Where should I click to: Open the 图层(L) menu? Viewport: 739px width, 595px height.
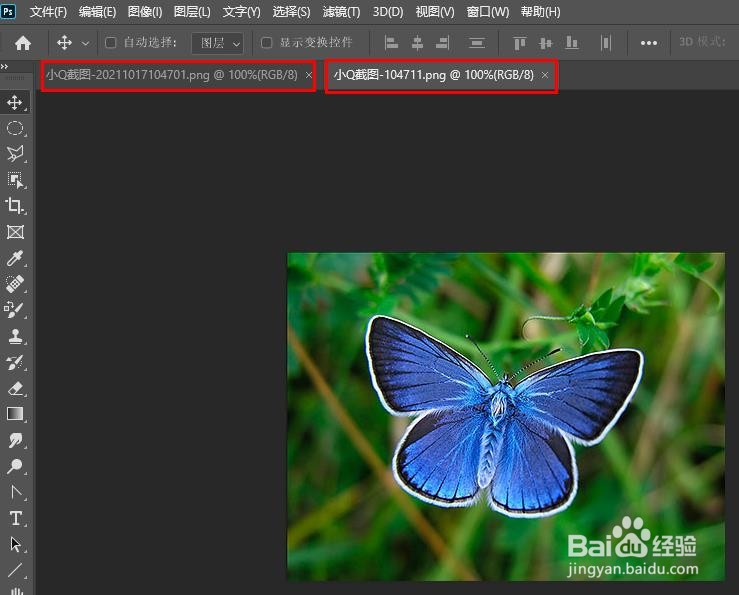tap(192, 11)
